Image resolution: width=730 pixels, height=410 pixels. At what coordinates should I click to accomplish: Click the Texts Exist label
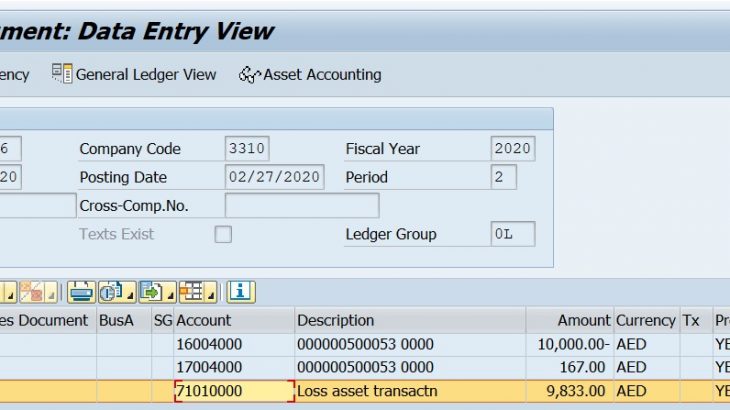(x=116, y=234)
